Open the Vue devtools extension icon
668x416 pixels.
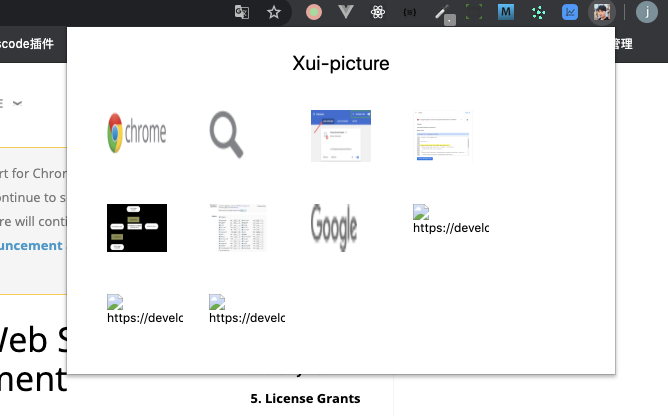(x=346, y=12)
